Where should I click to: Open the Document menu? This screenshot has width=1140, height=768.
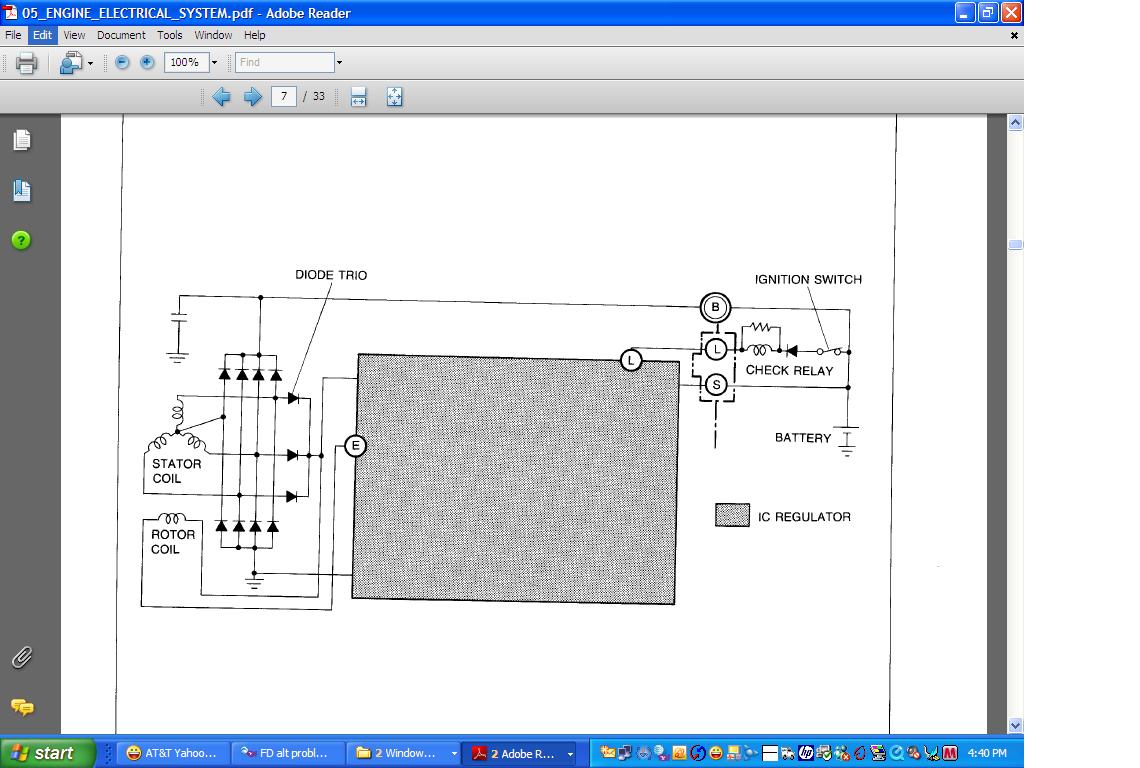(121, 35)
